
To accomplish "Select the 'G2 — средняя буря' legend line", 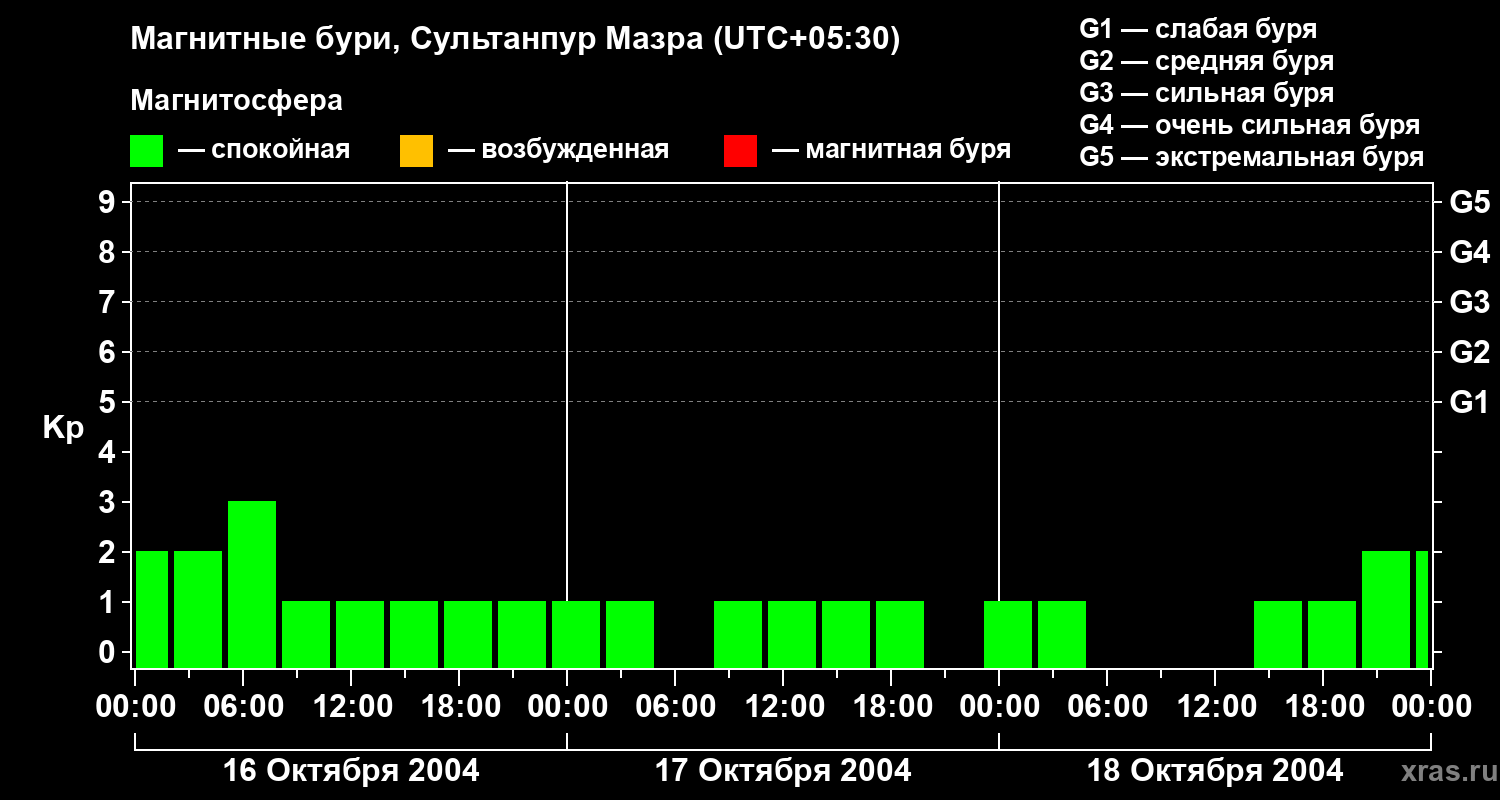I will (1206, 61).
